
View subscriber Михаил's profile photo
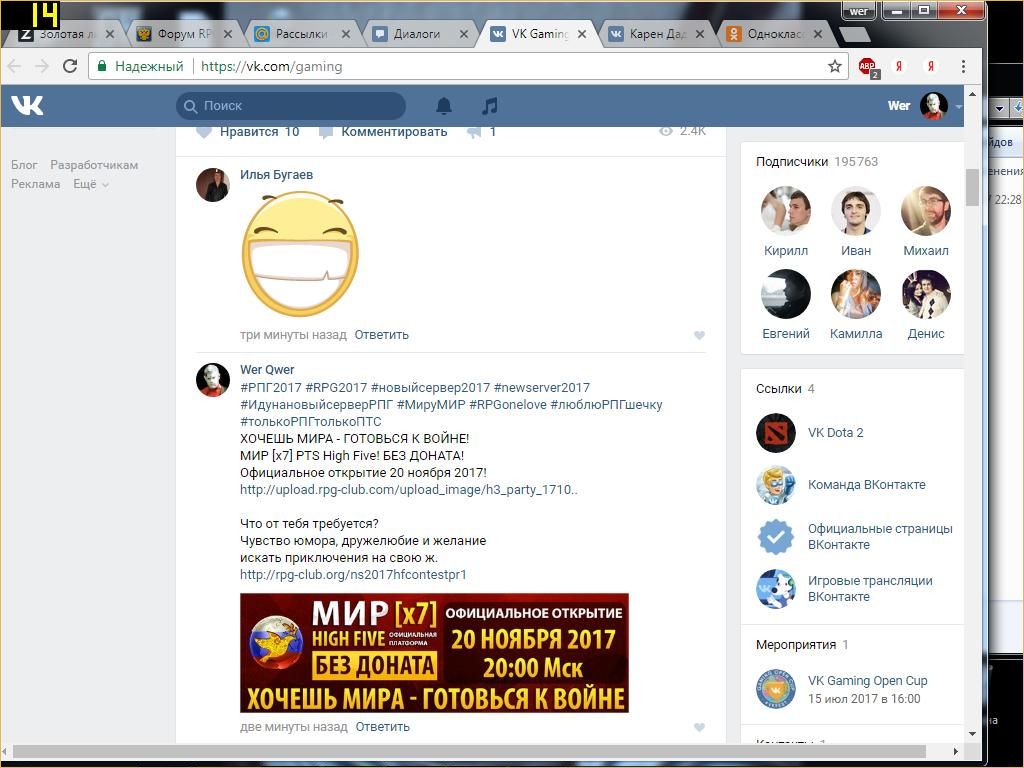pos(925,210)
